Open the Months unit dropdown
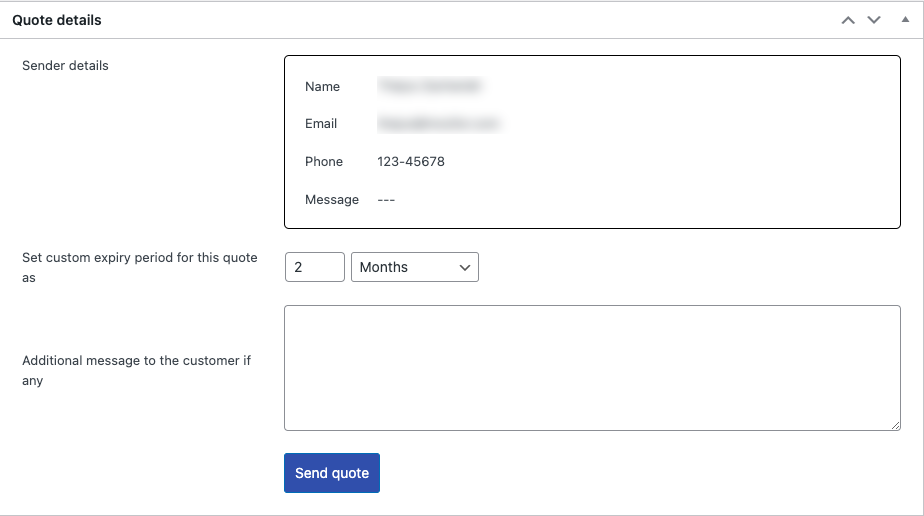 pos(415,267)
